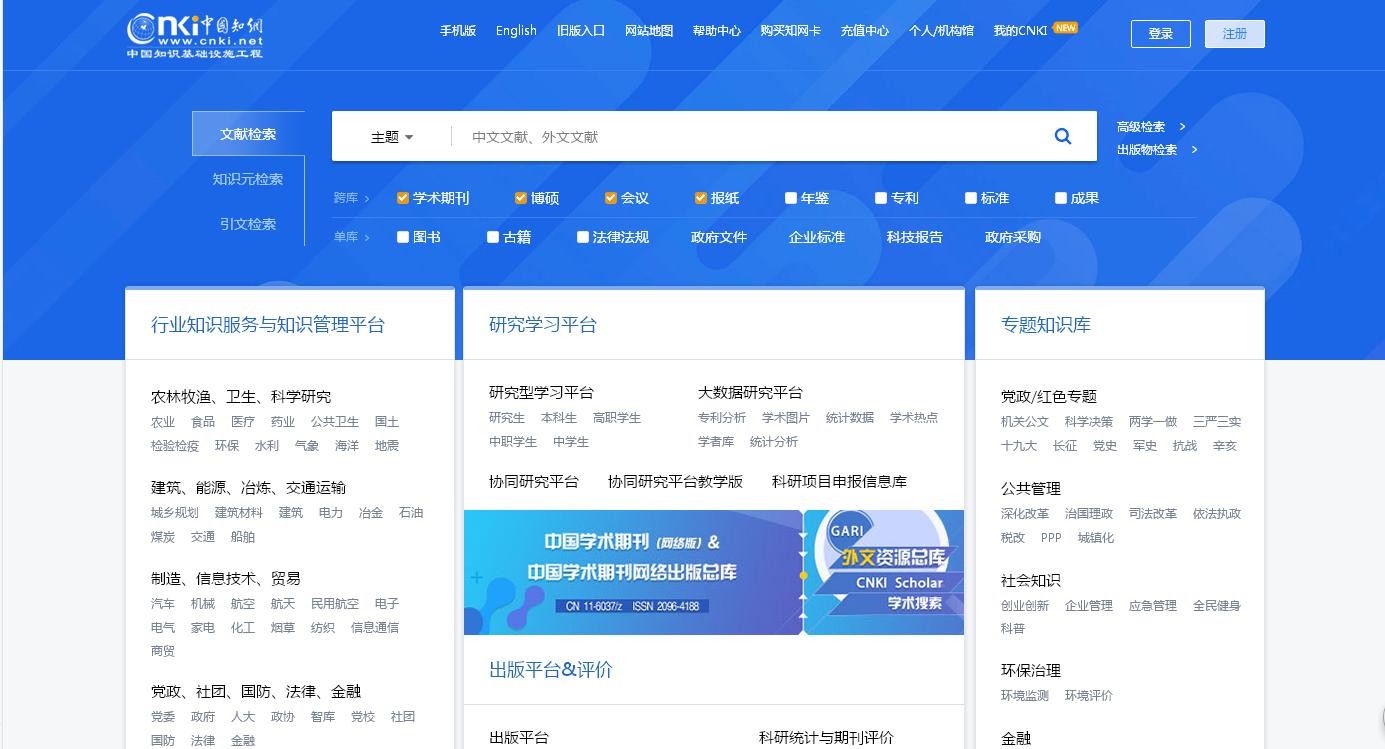Image resolution: width=1385 pixels, height=749 pixels.
Task: Expand 高级检索 arrow link
Action: tap(1151, 127)
